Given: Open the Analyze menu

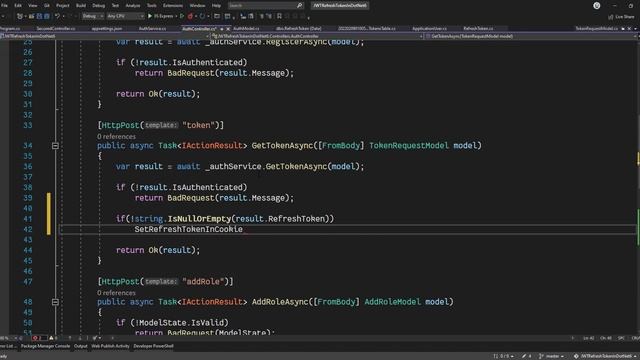Looking at the screenshot, I should tap(133, 6).
